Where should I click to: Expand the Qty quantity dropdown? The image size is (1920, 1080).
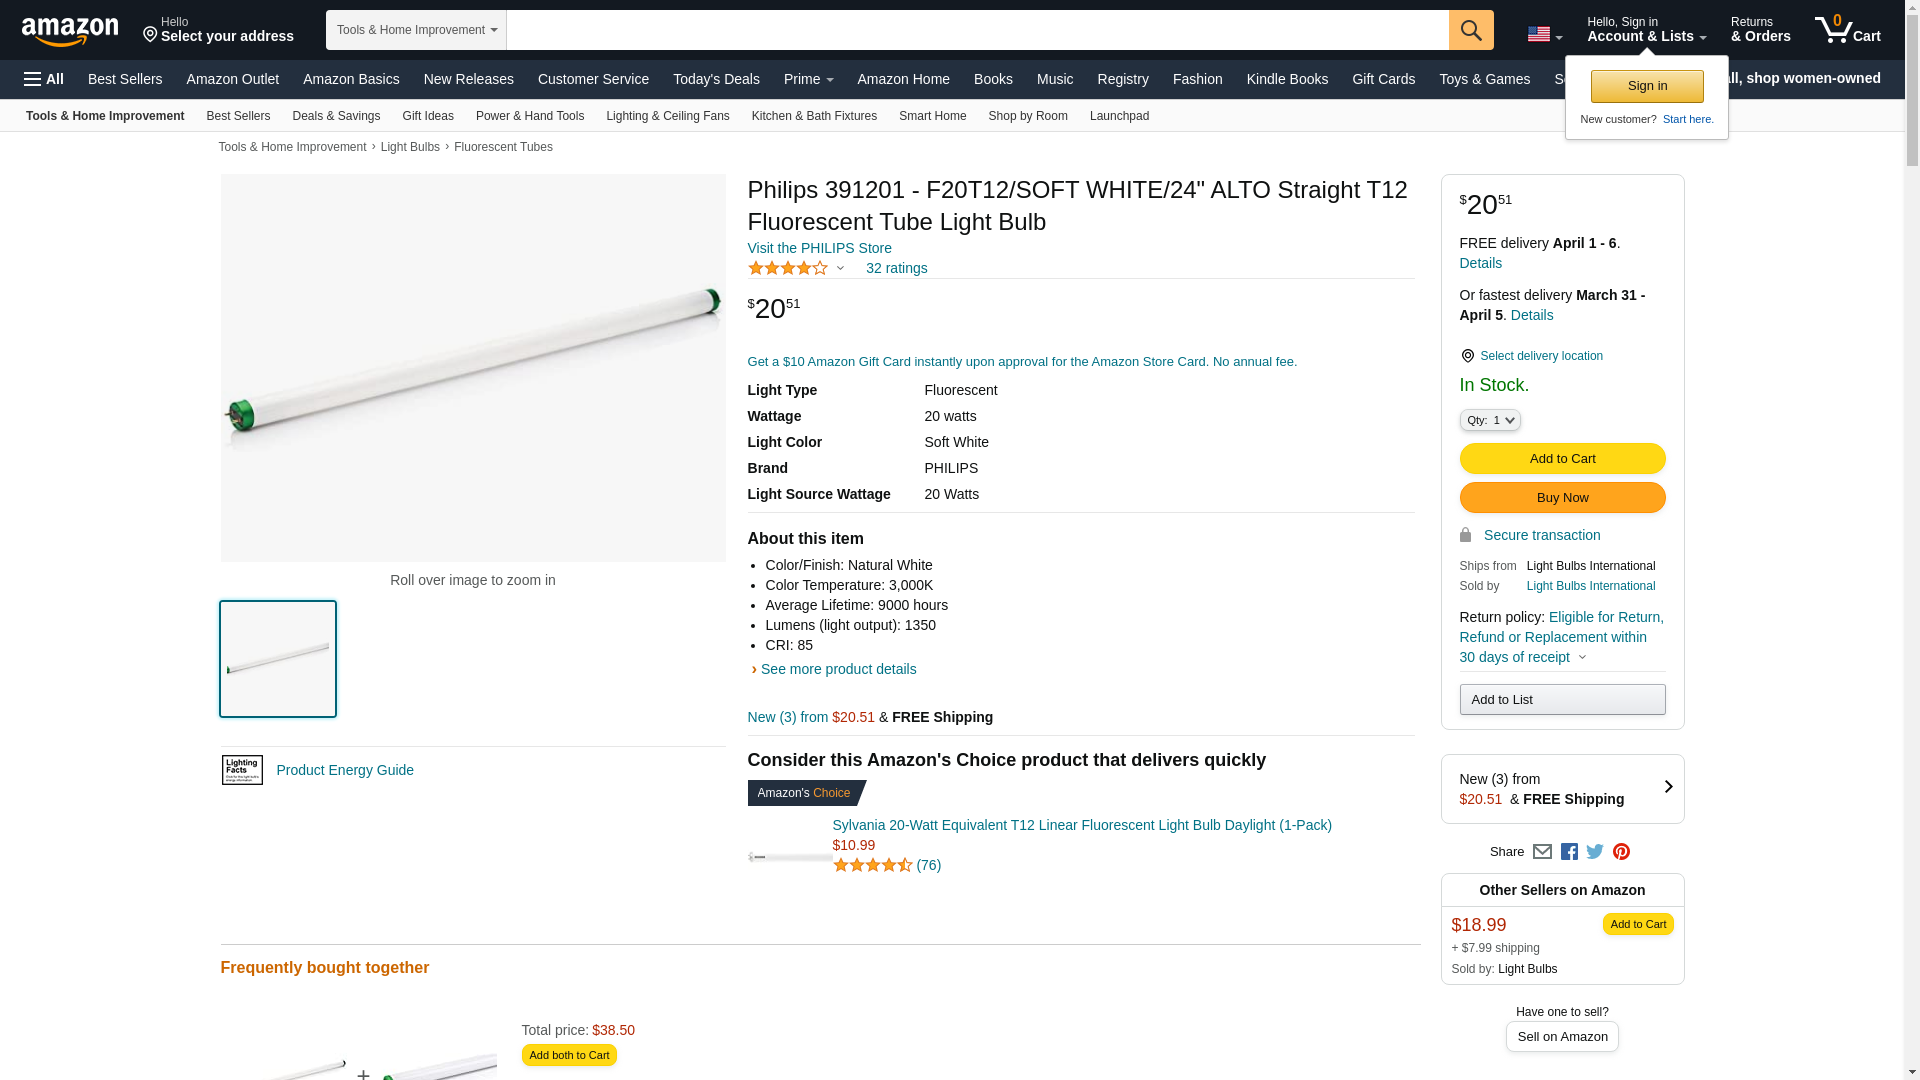[1489, 421]
